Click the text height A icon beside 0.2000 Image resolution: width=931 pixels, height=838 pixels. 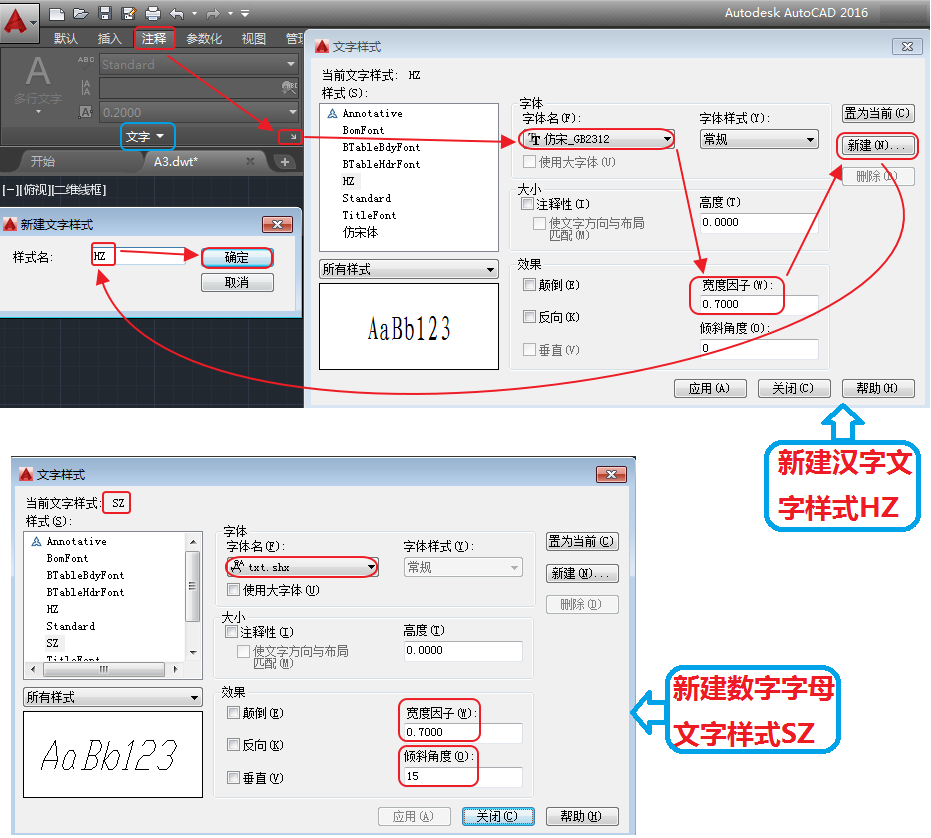(86, 112)
